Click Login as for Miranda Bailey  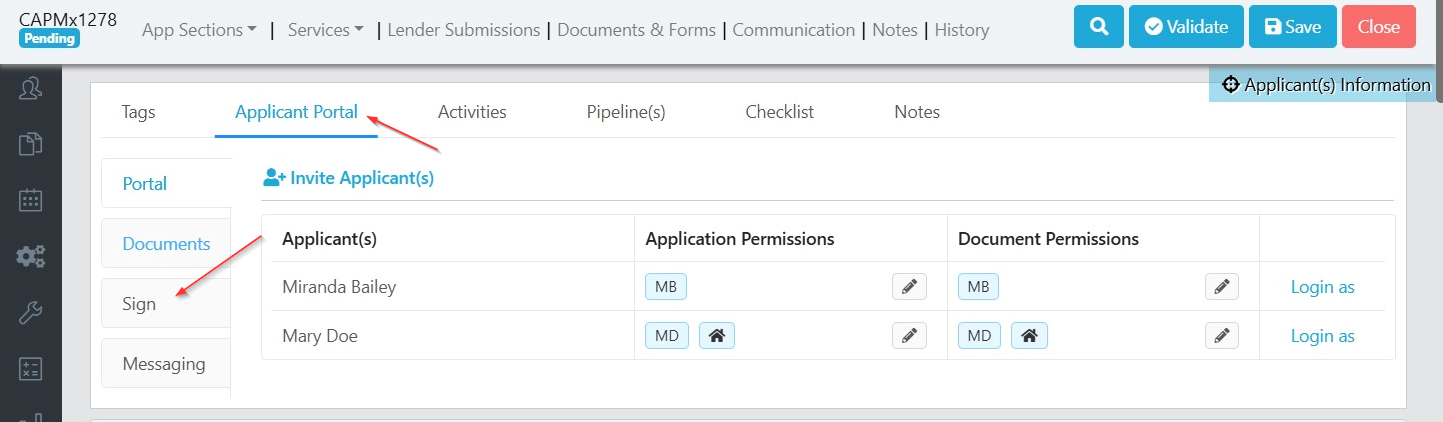[x=1322, y=287]
